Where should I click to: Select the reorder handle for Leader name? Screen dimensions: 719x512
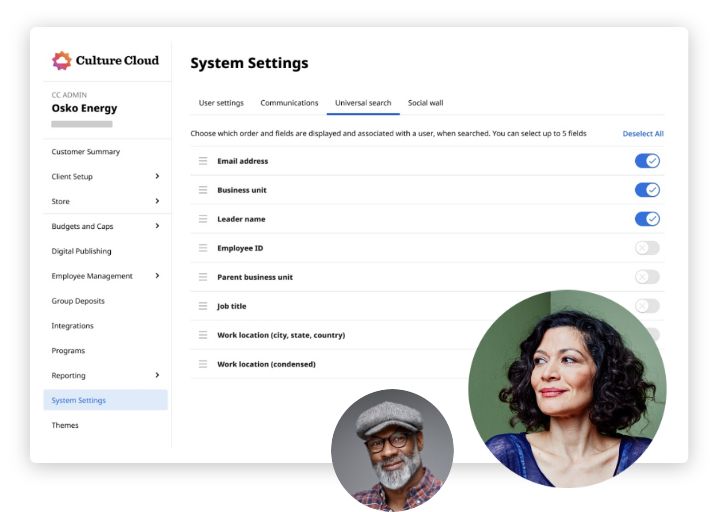point(203,219)
